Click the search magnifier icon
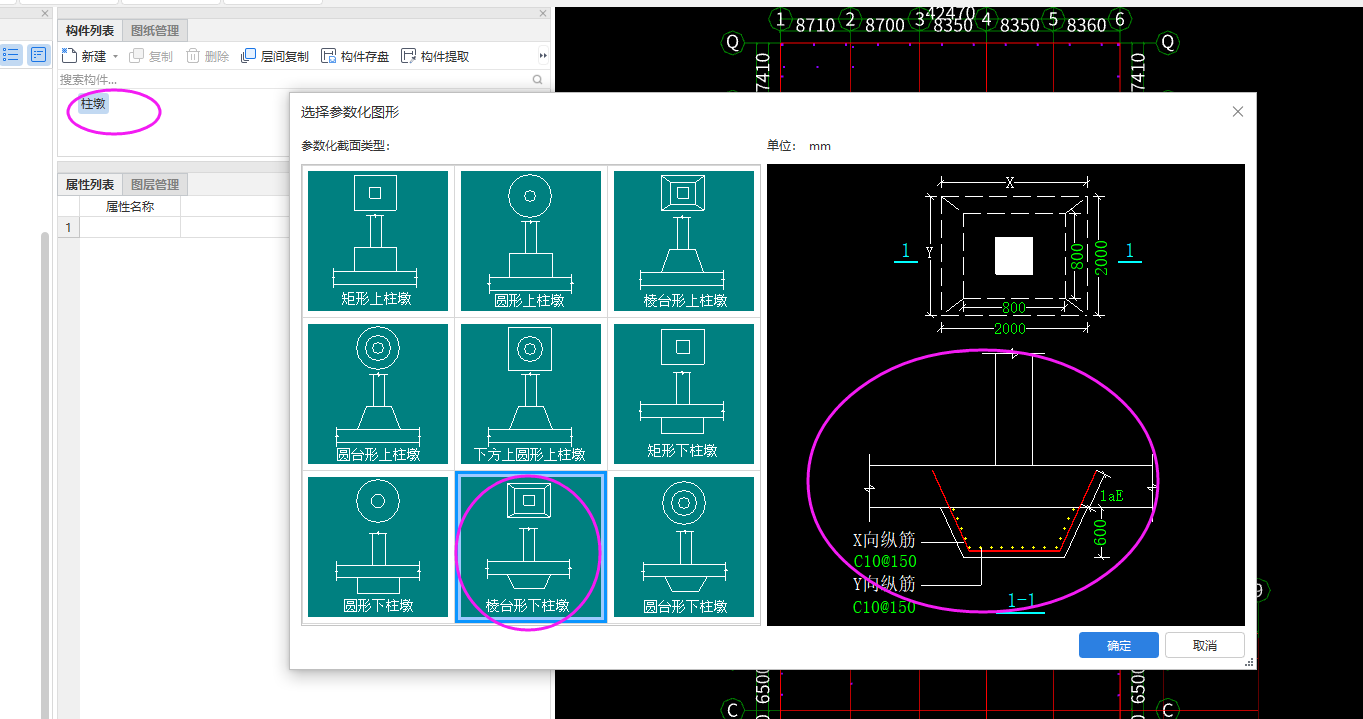Screen dimensions: 1363x719 [538, 79]
